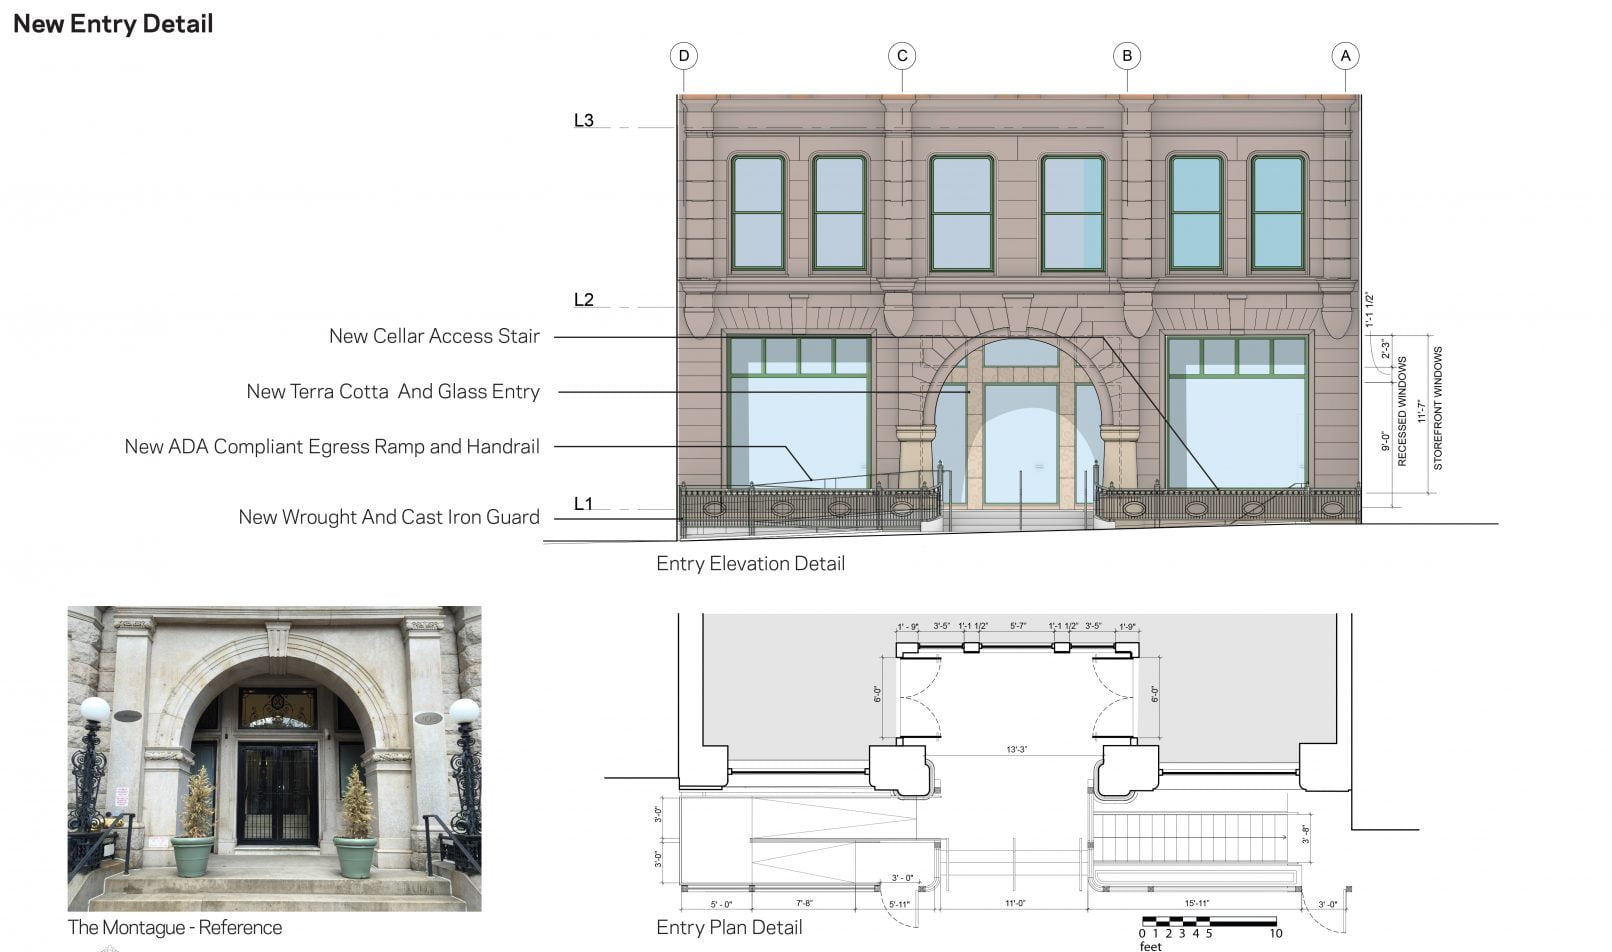Select the left 6'-0" vestibule dimension
Screen dimensions: 1612x952
878,693
